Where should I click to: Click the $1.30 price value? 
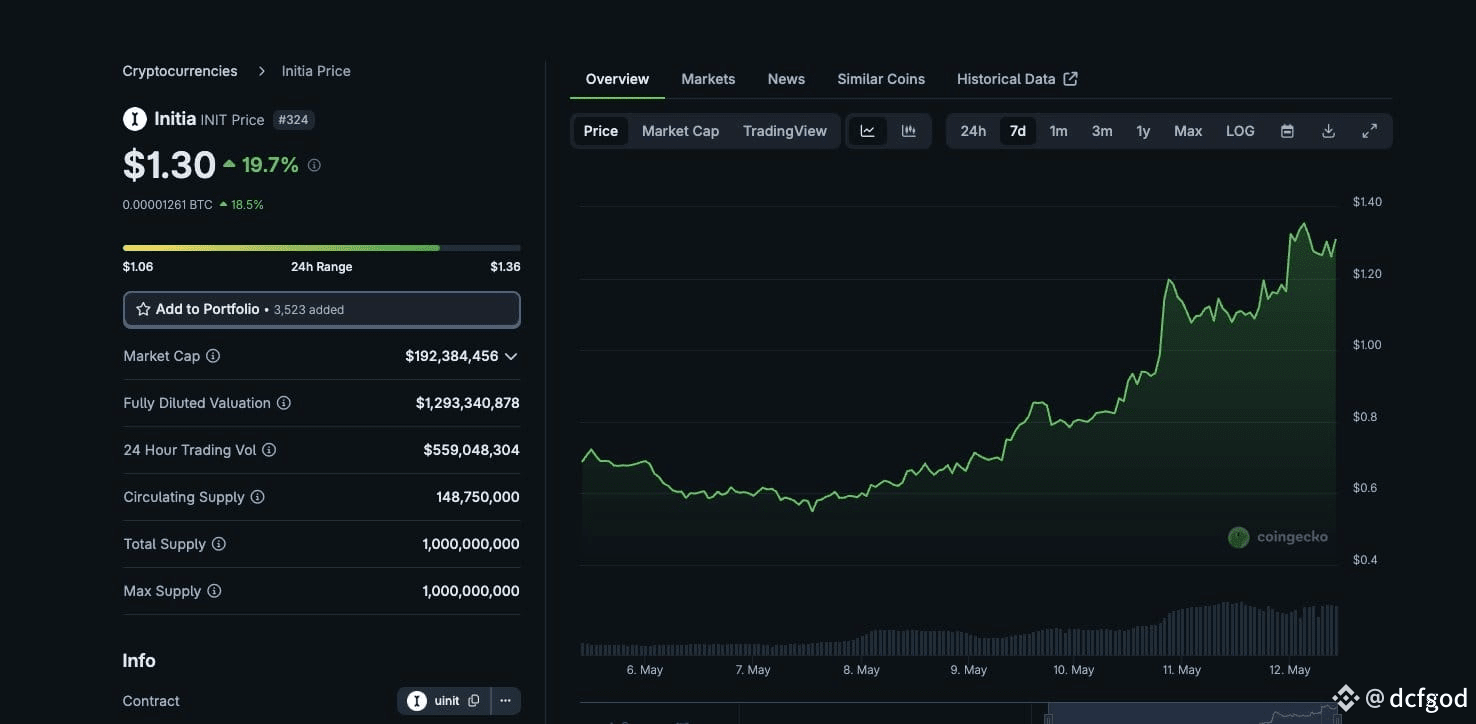pos(169,165)
